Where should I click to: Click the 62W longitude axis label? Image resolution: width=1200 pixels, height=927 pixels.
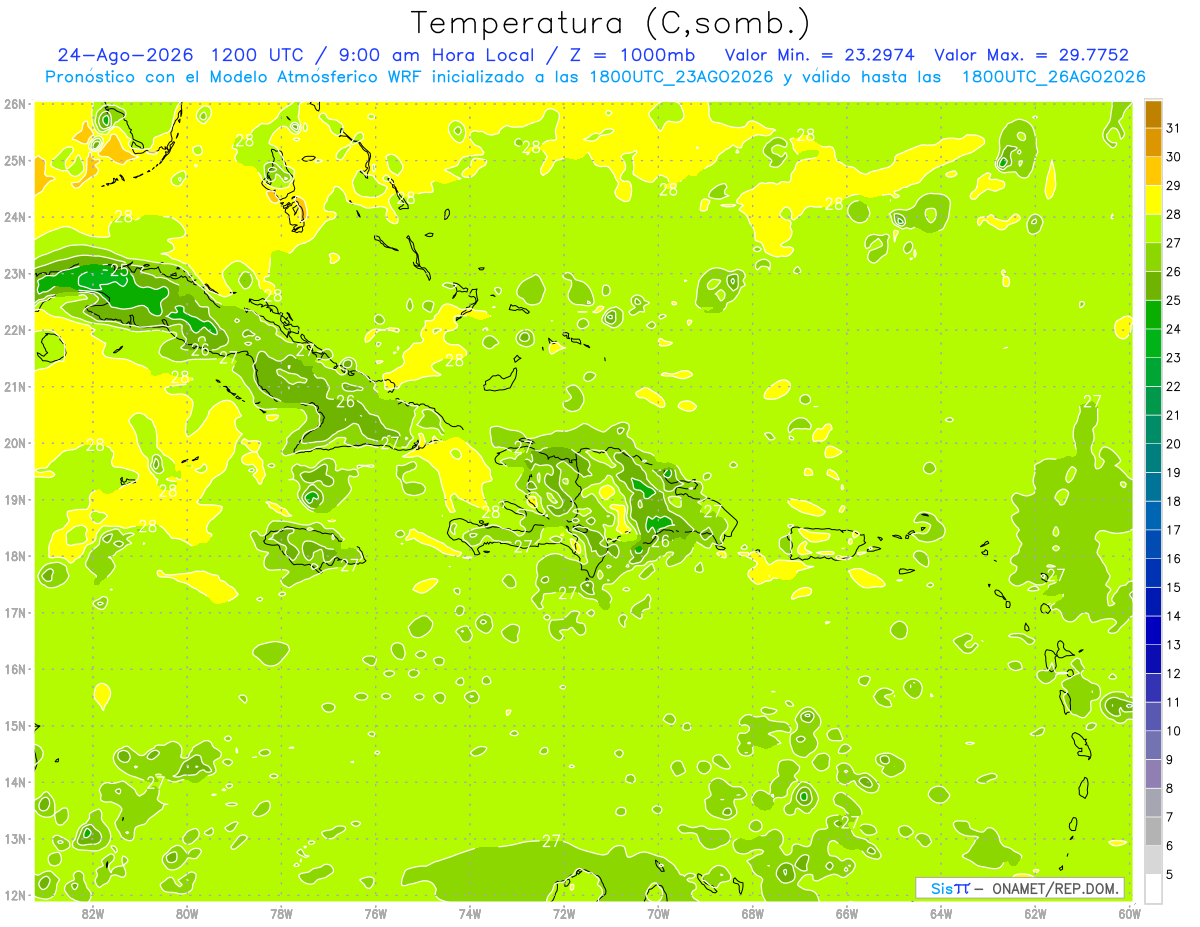[x=1036, y=913]
